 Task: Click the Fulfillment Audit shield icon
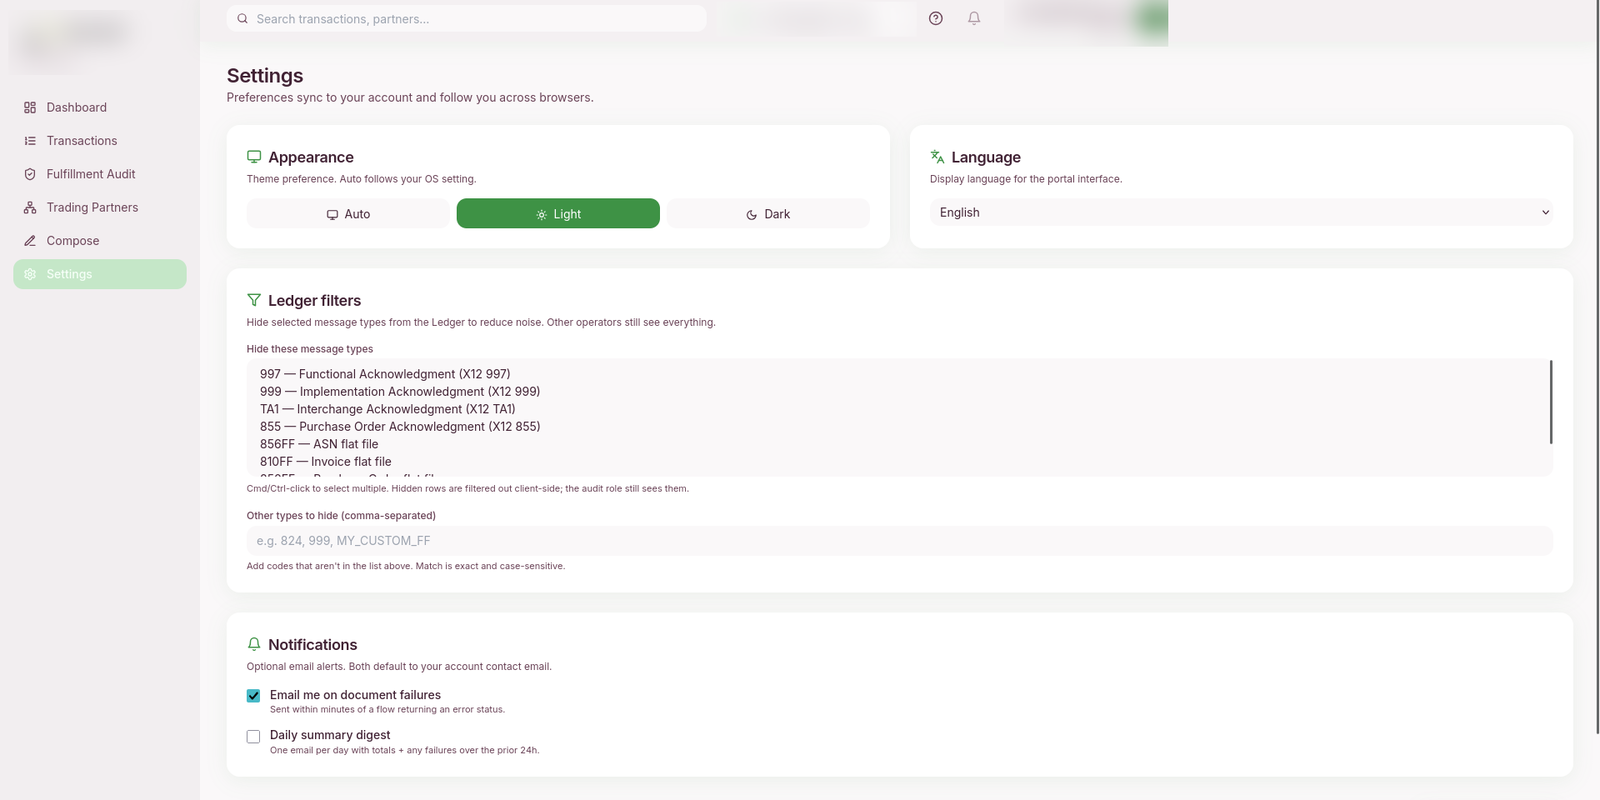point(30,174)
